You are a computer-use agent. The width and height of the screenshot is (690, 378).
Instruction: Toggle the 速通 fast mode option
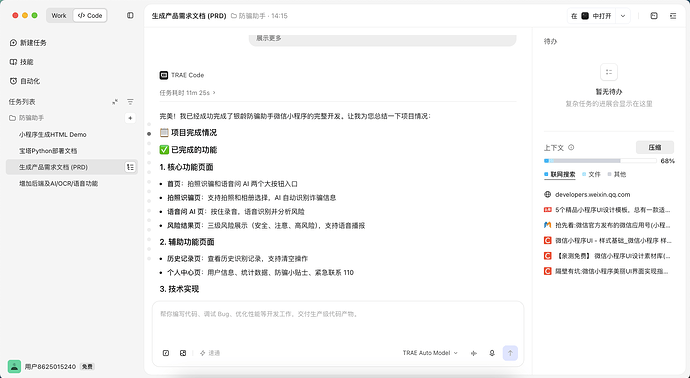pos(210,353)
